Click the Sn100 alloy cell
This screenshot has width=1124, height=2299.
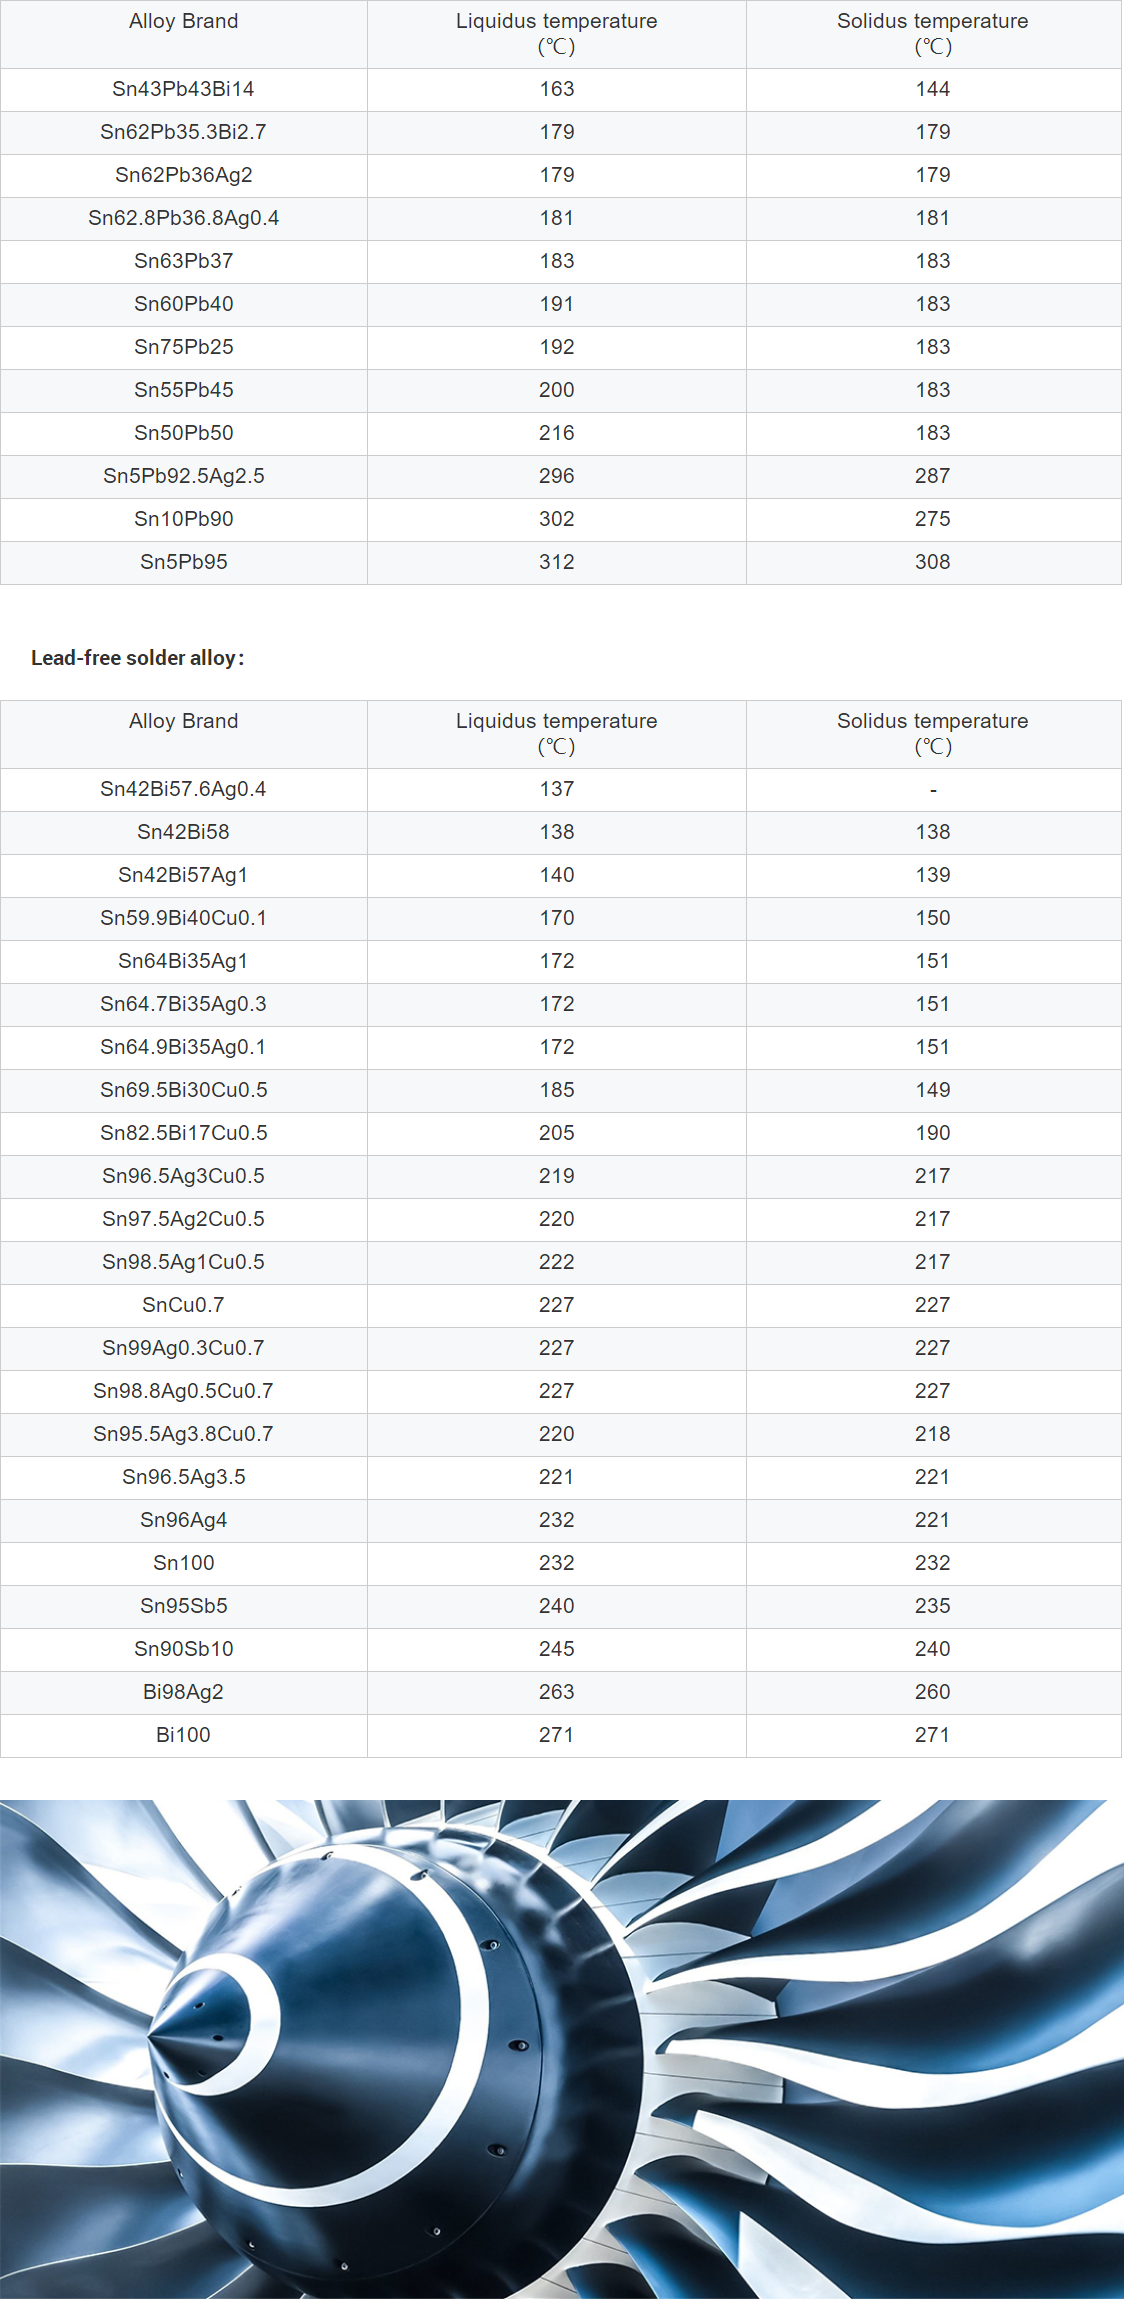[183, 1563]
